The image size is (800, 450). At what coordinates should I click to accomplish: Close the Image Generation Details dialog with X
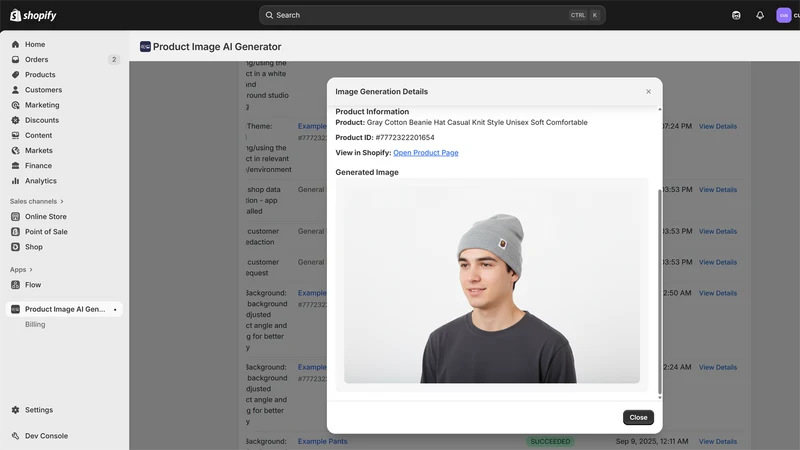648,92
